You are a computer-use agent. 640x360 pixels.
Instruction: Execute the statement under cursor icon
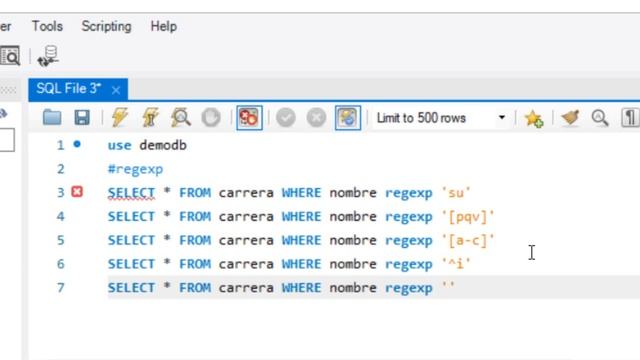[150, 118]
